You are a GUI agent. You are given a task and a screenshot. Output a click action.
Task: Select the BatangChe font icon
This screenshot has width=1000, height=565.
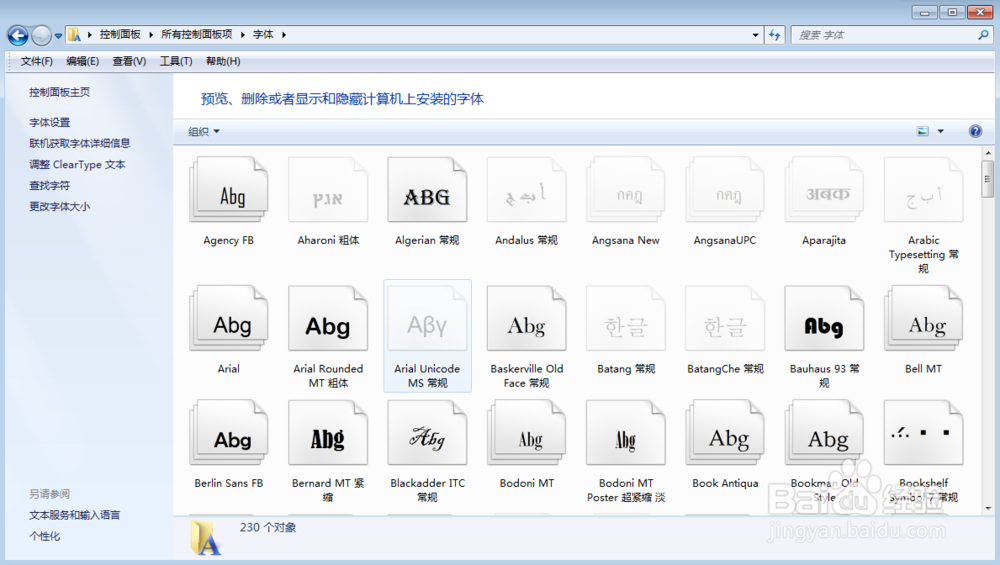pyautogui.click(x=725, y=319)
